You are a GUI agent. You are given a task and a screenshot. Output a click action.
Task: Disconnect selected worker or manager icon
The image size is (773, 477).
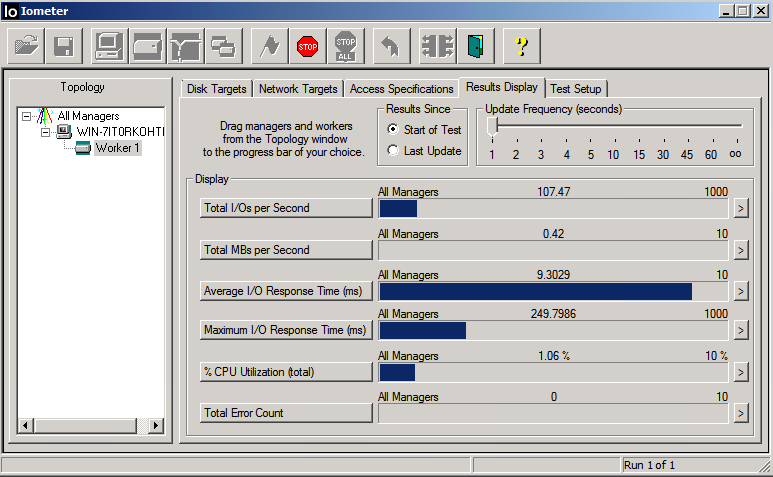(x=437, y=46)
